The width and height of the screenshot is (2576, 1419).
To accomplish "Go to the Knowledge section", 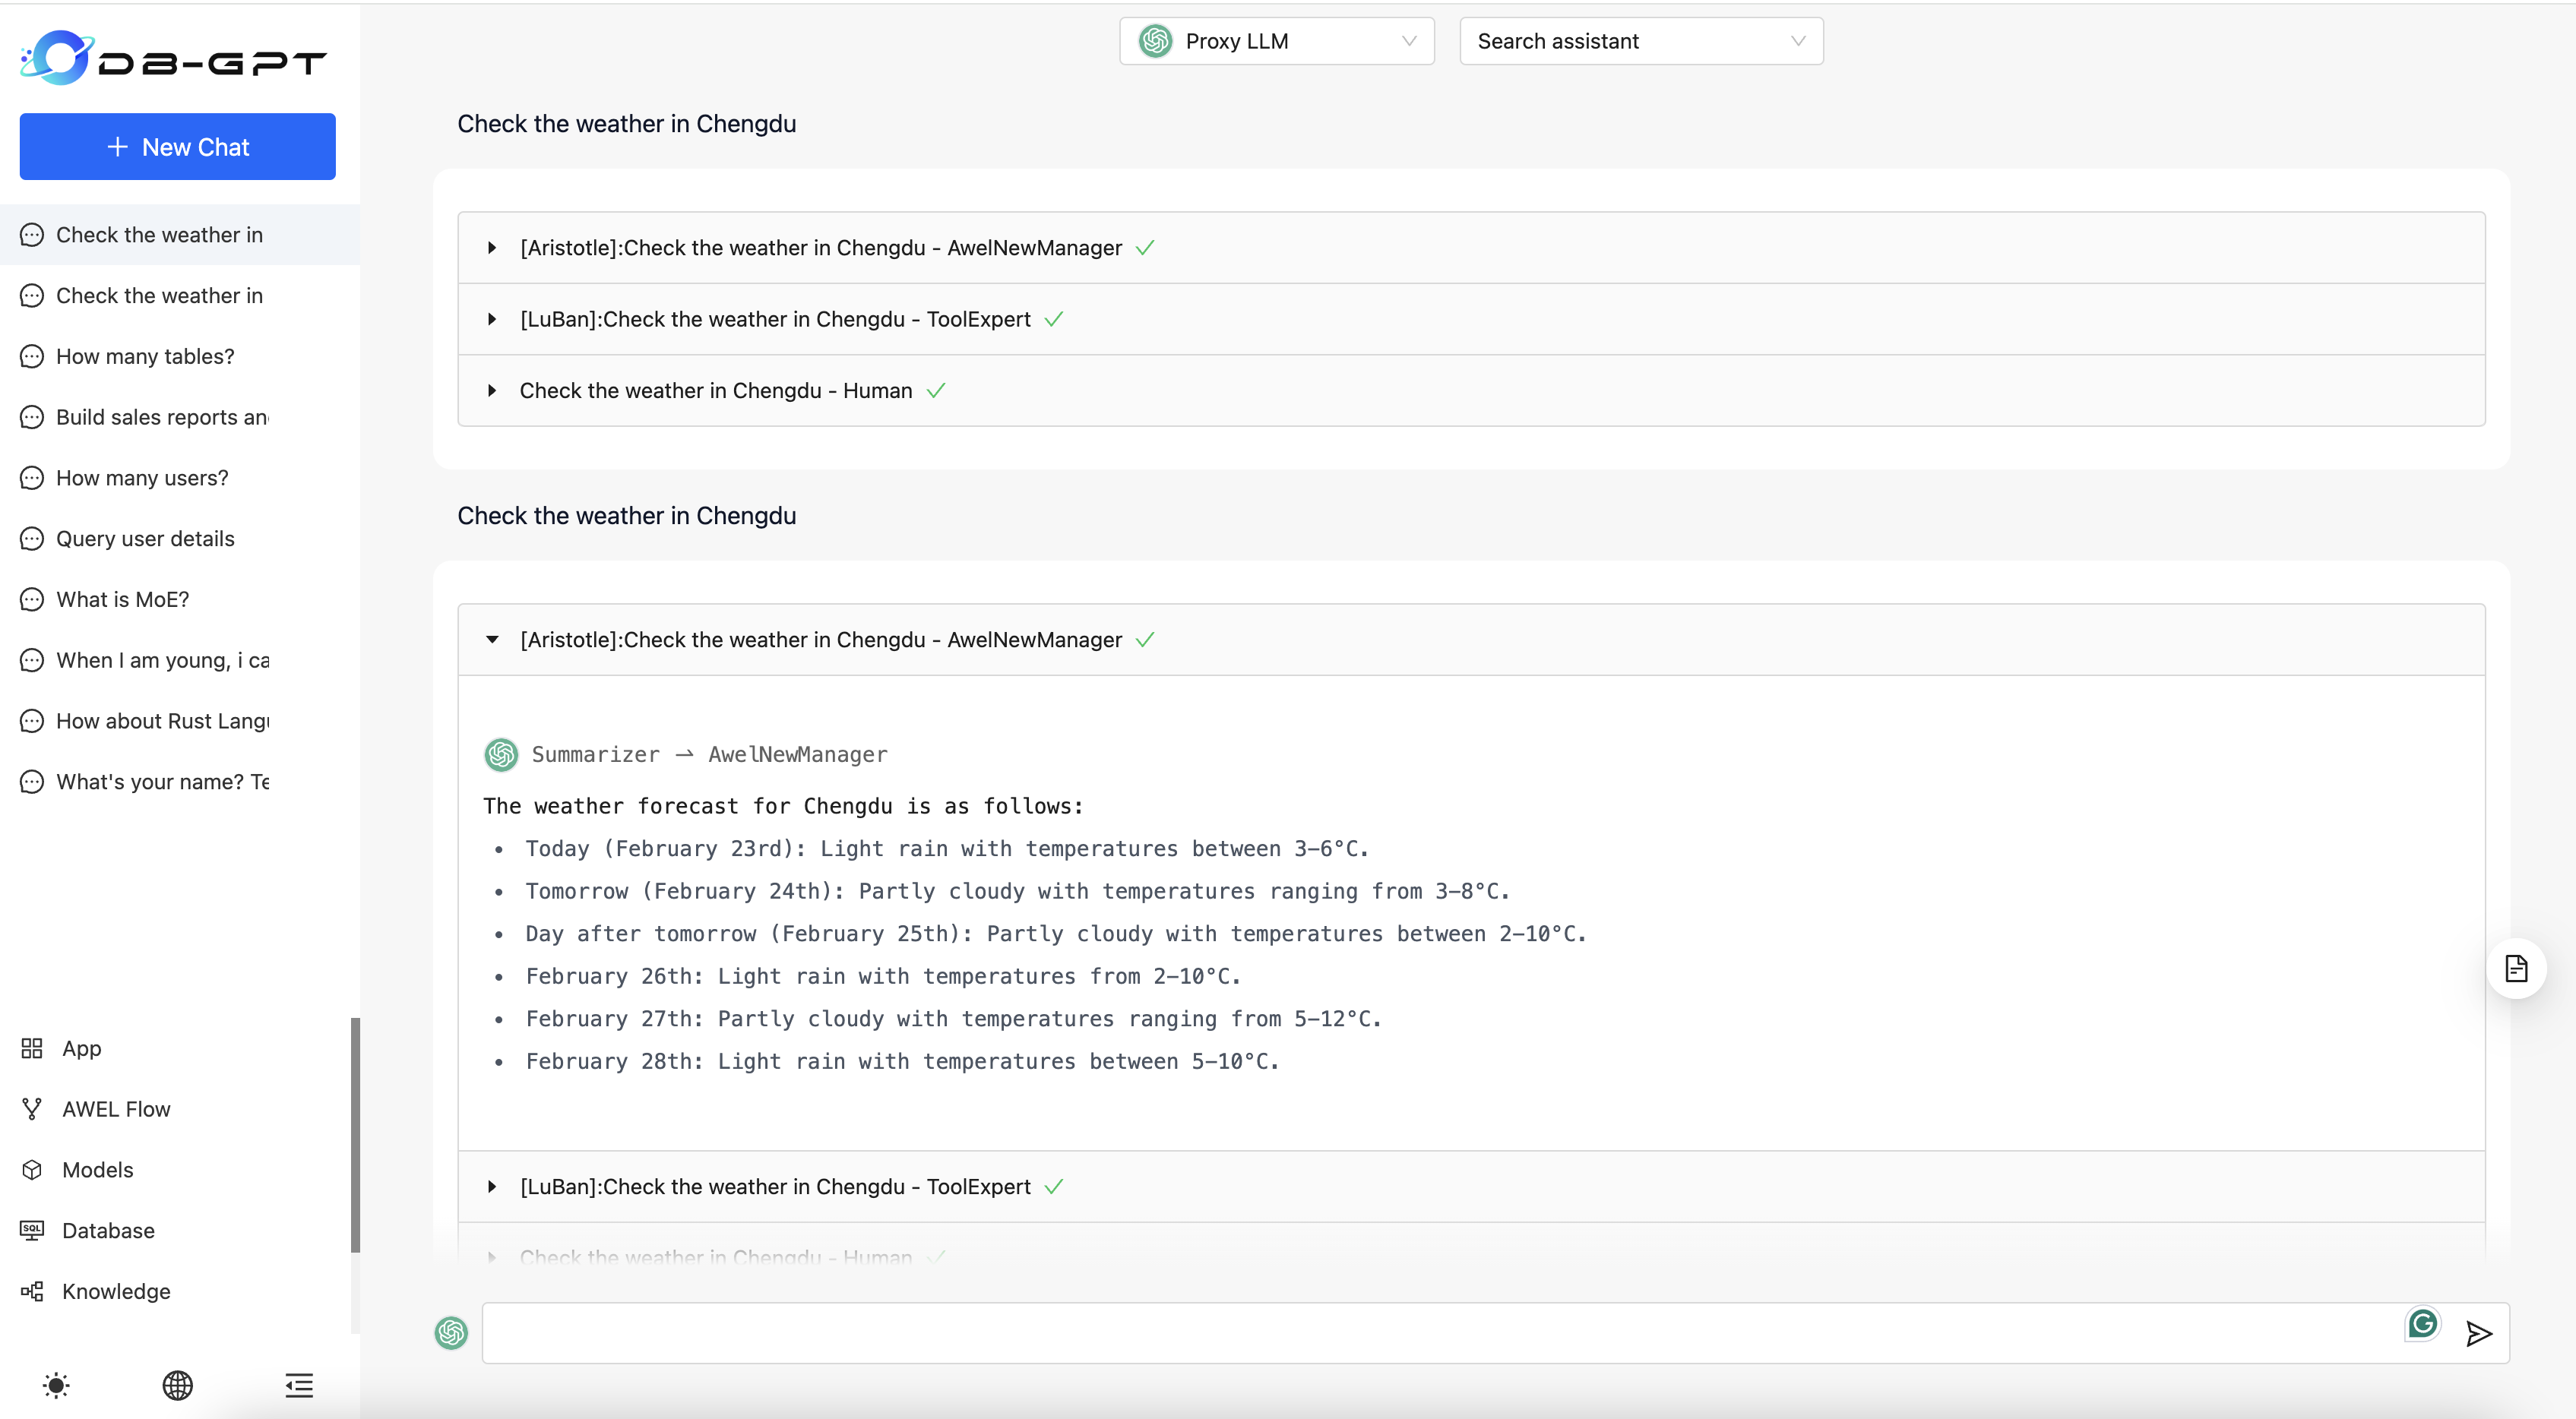I will [116, 1291].
